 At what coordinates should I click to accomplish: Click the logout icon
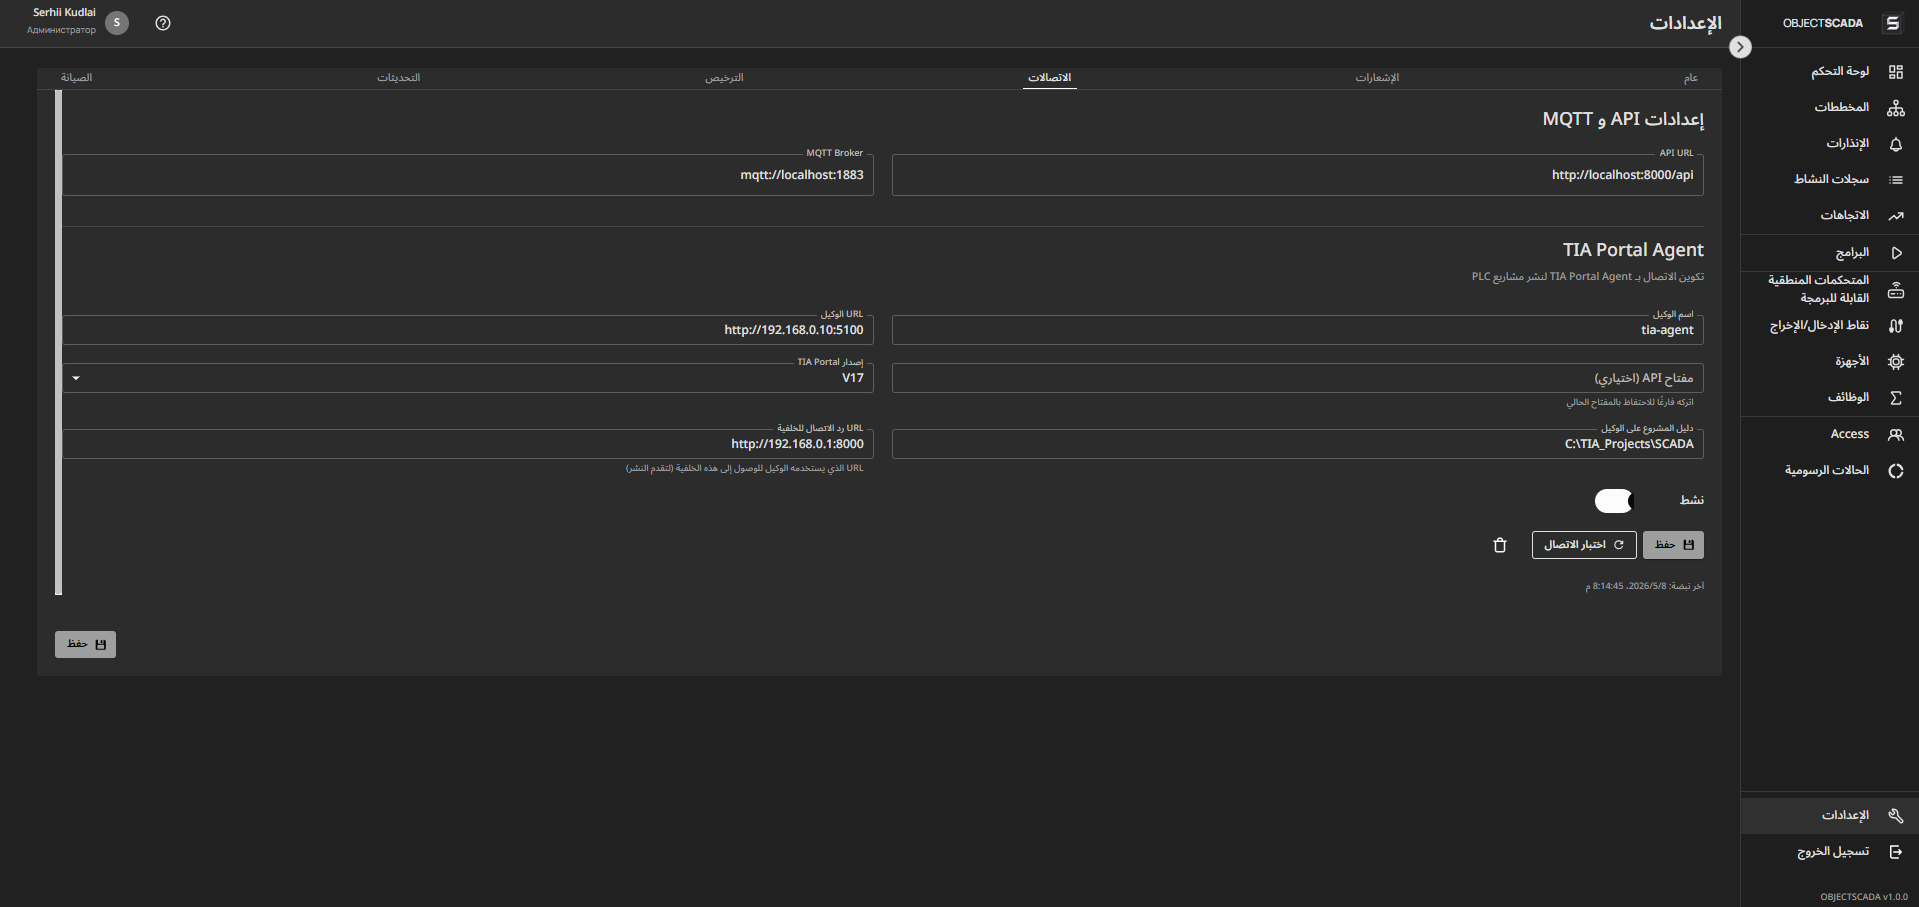coord(1895,852)
